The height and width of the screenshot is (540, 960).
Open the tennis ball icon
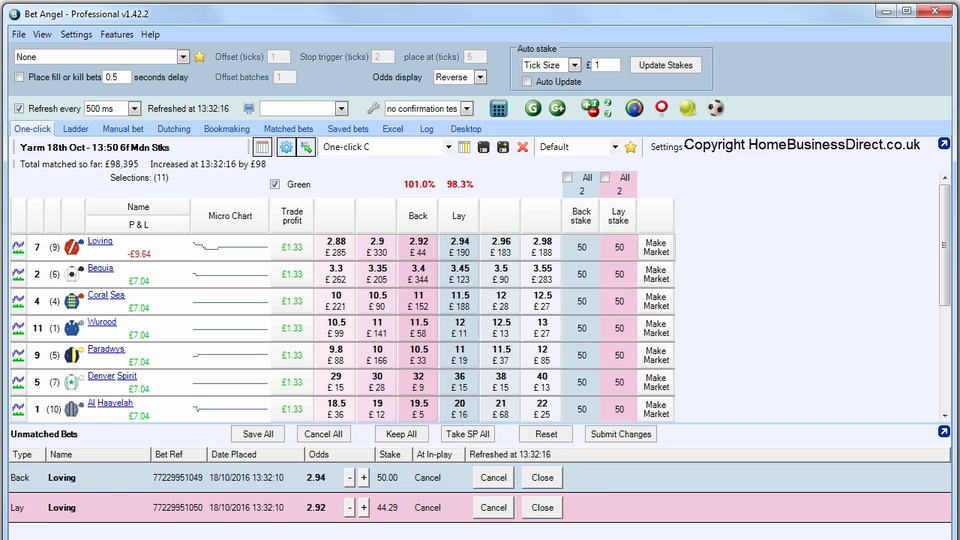click(x=688, y=108)
